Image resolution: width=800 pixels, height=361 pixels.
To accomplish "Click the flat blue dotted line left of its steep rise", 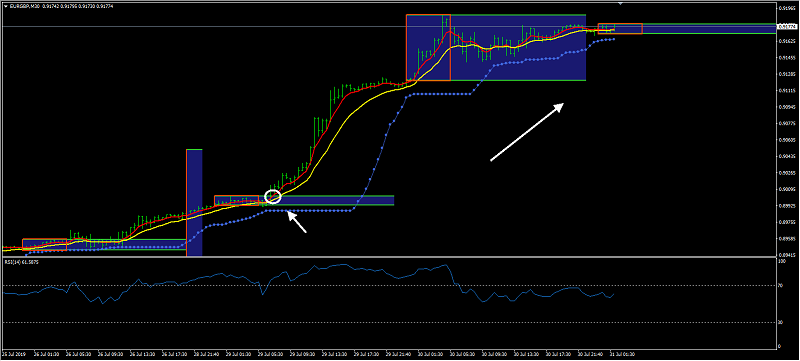I will [x=310, y=211].
